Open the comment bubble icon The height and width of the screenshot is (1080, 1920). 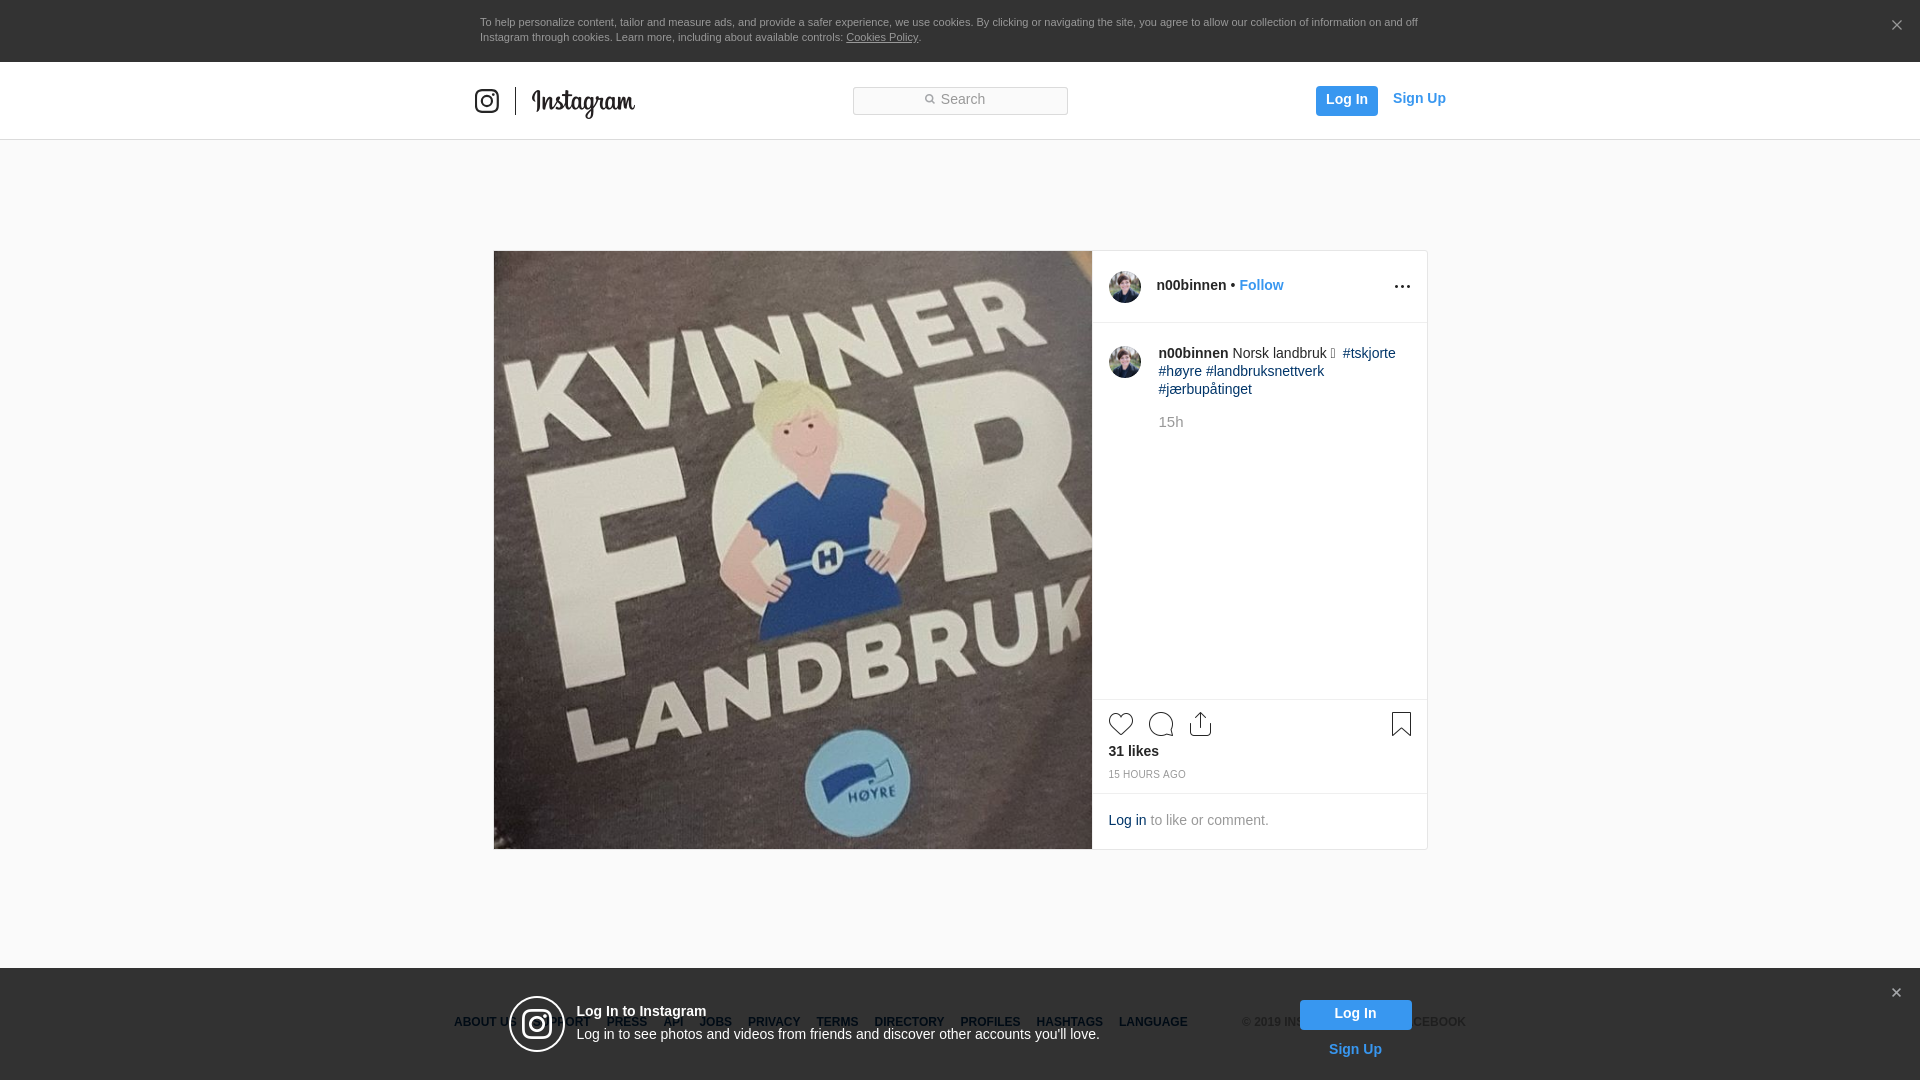pyautogui.click(x=1160, y=724)
